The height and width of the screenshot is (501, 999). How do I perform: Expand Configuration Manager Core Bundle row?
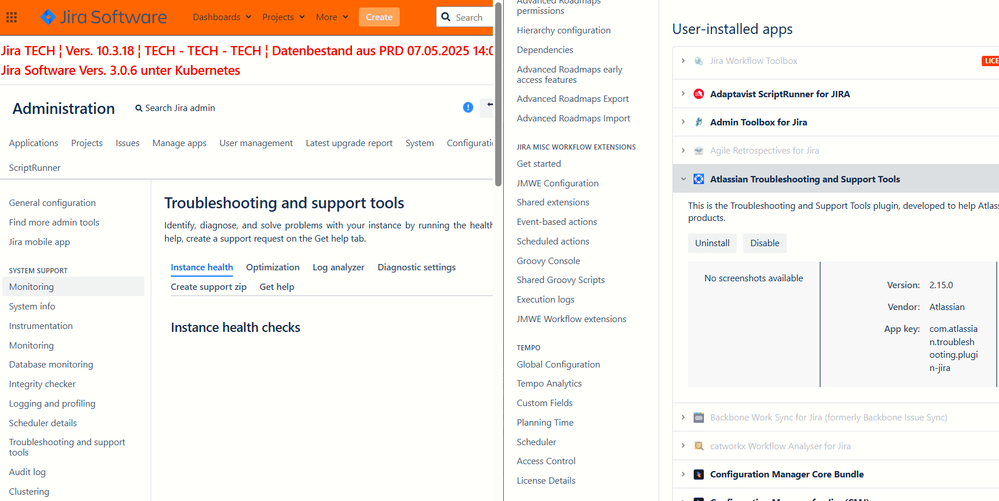683,474
